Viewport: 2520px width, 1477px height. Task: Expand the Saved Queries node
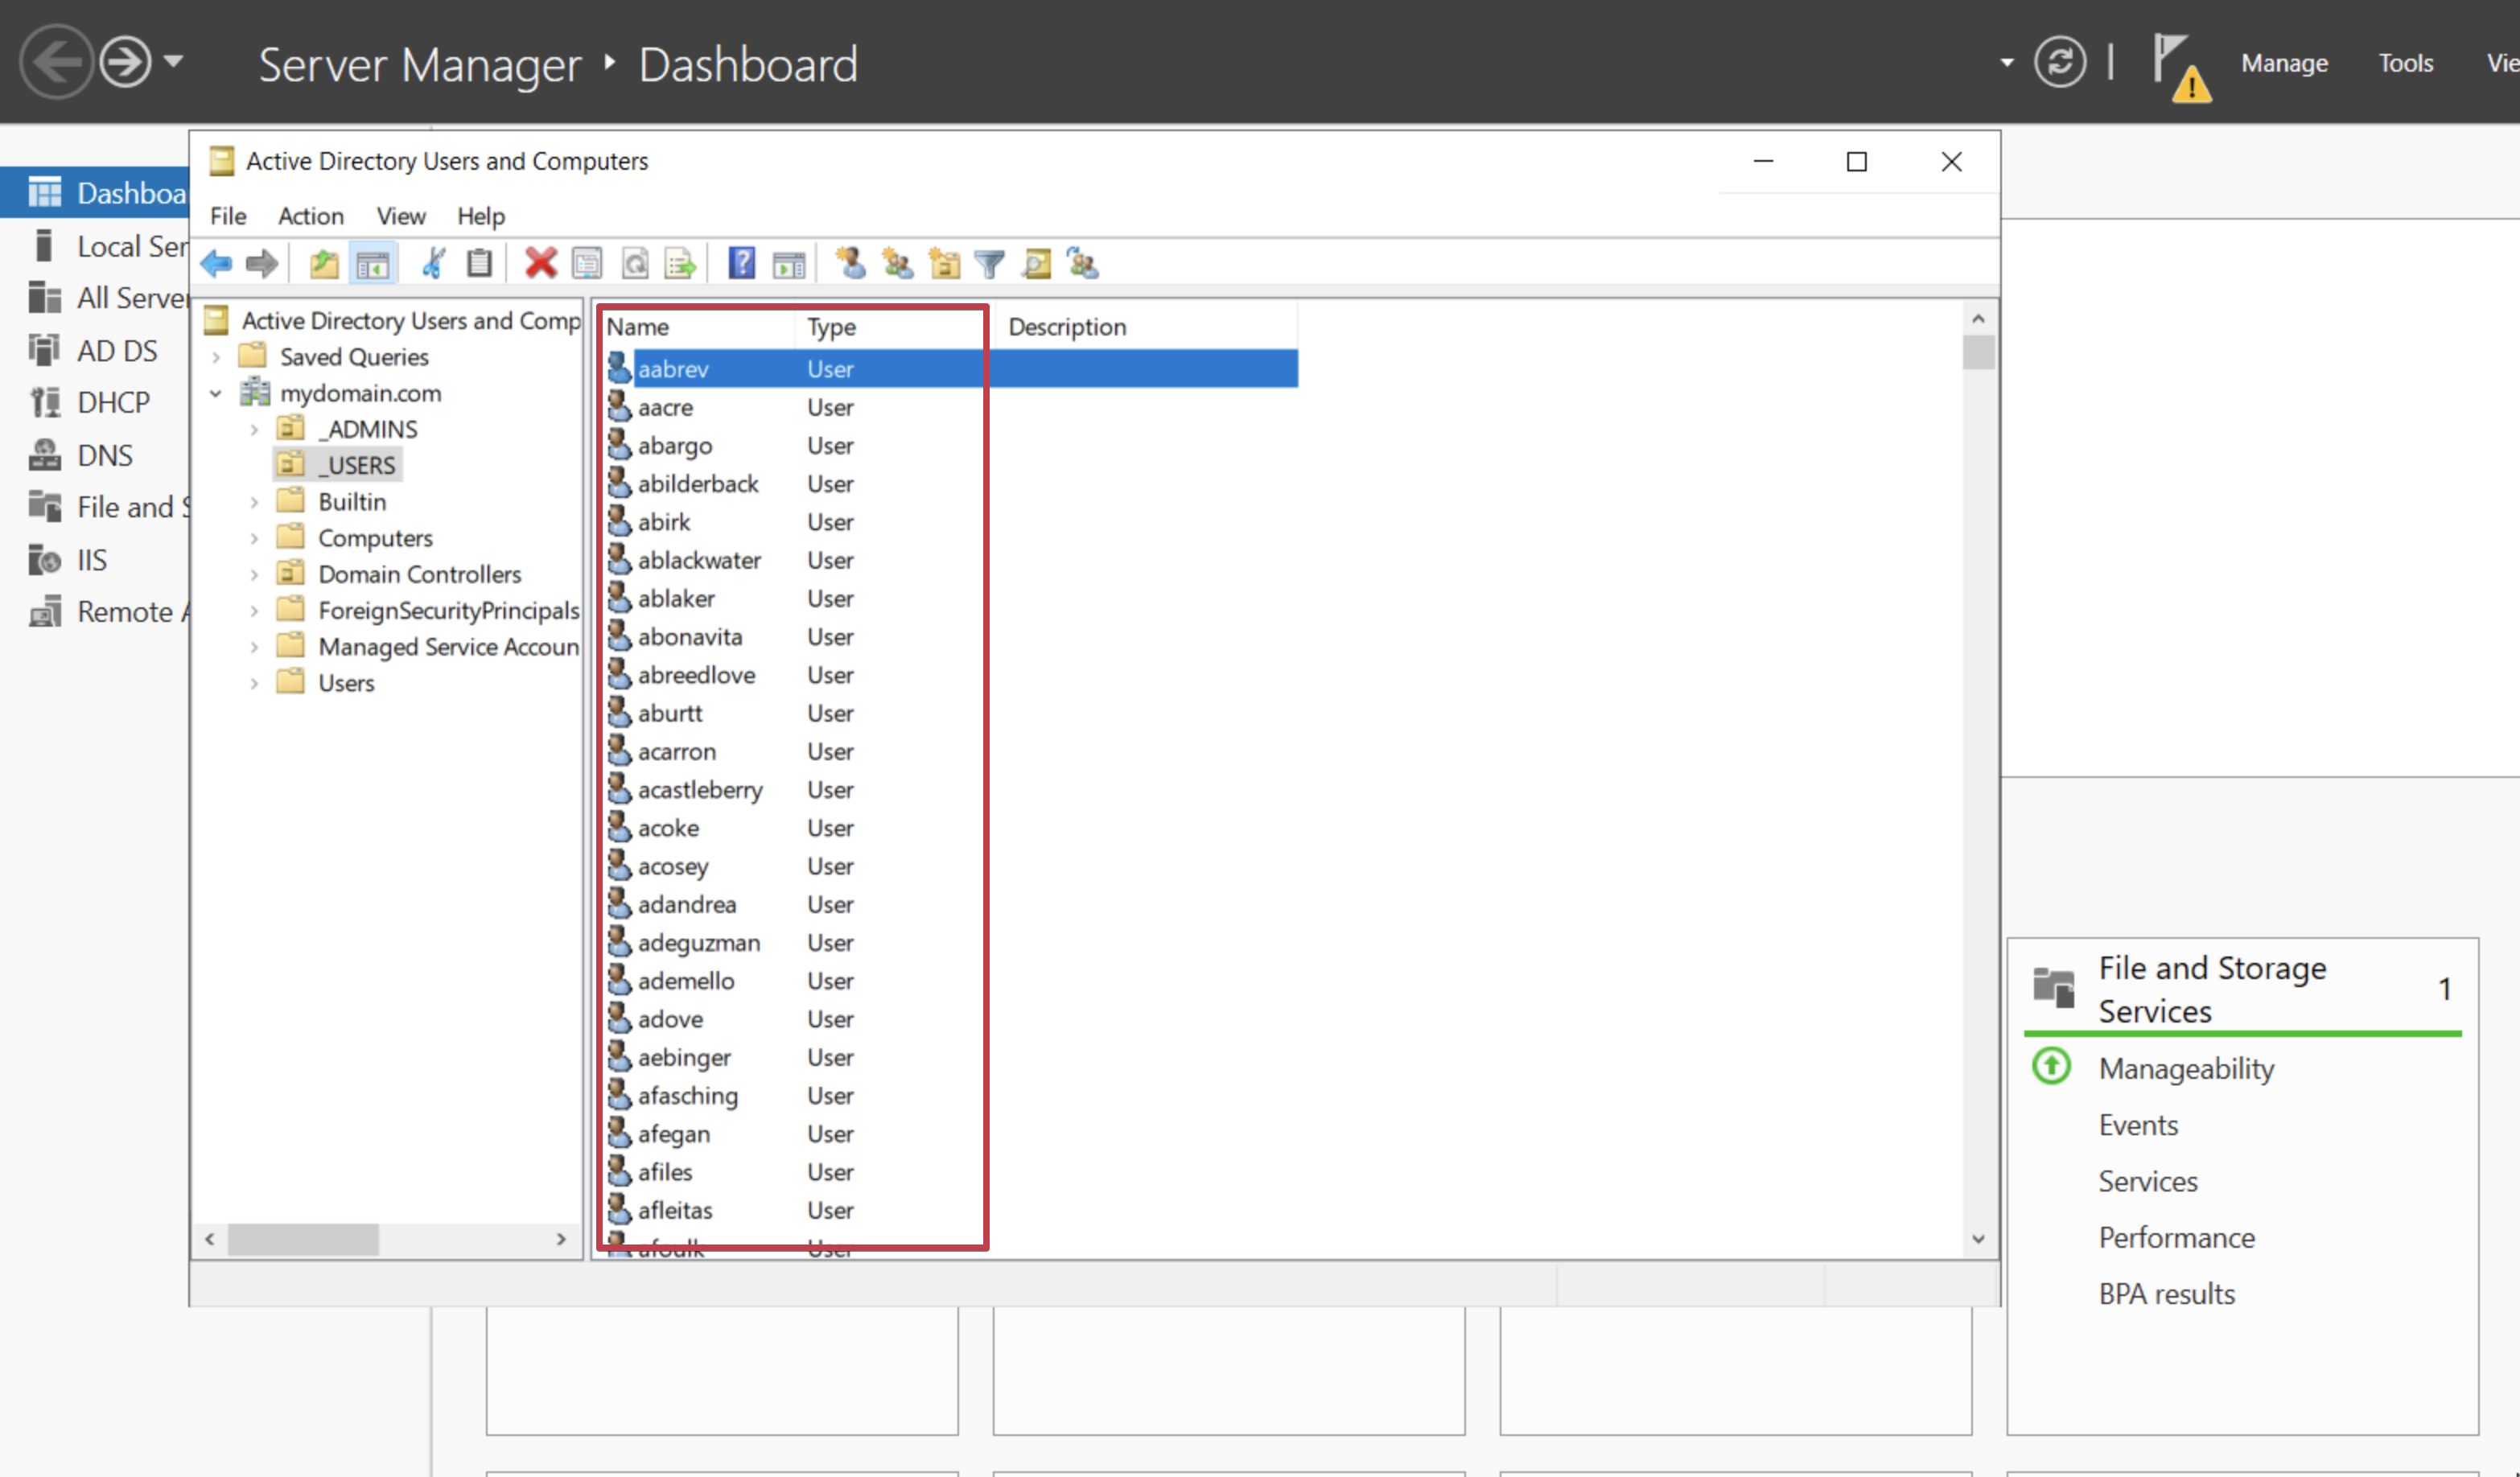(216, 357)
